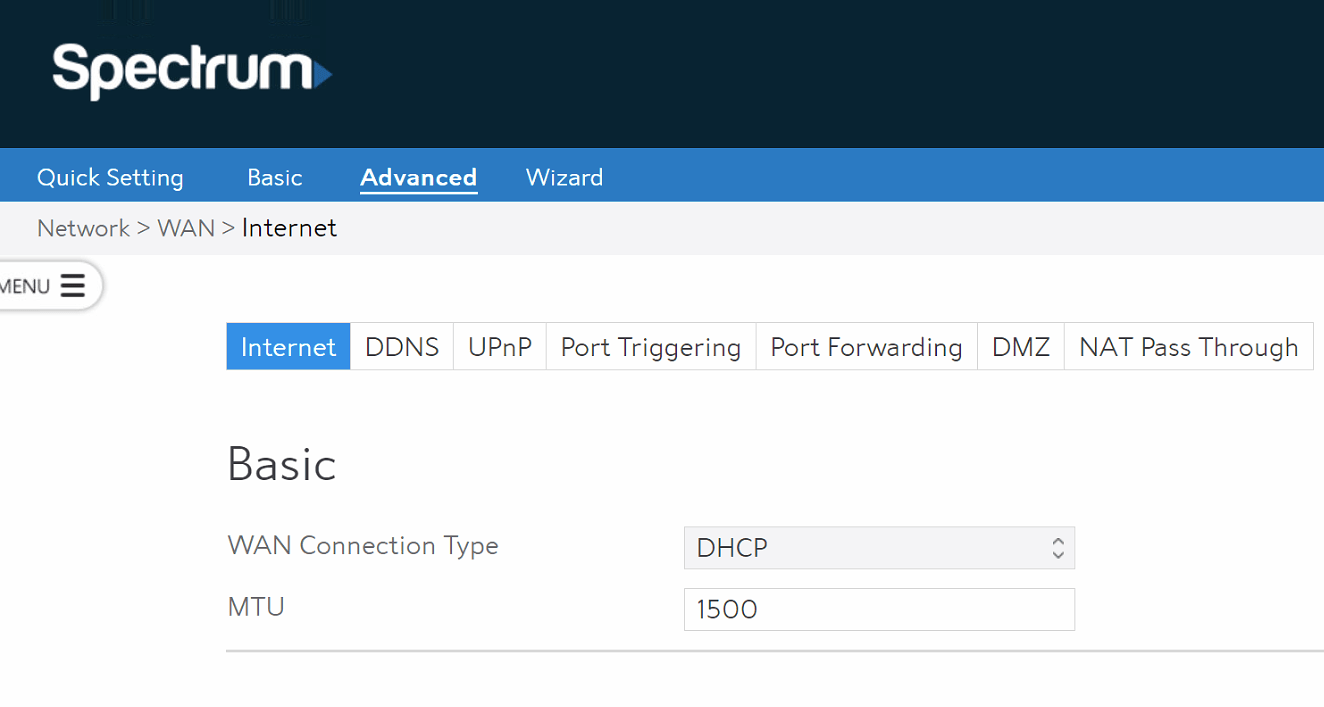This screenshot has width=1324, height=707.
Task: Launch the Wizard from top navigation
Action: (564, 177)
